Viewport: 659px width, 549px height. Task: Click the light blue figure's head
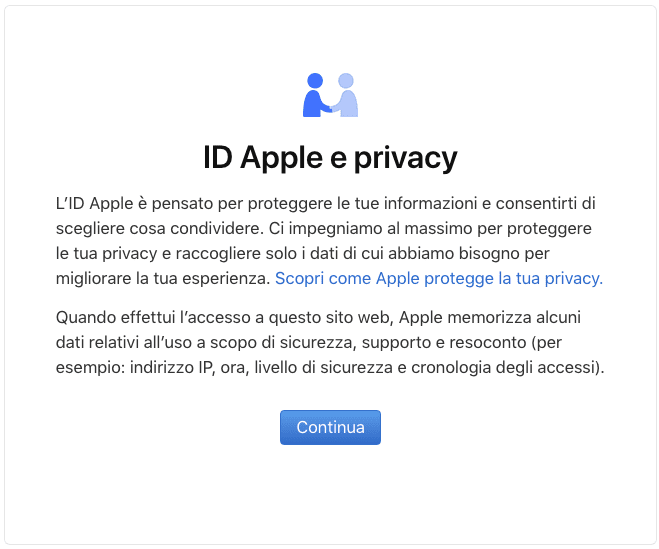coord(346,81)
